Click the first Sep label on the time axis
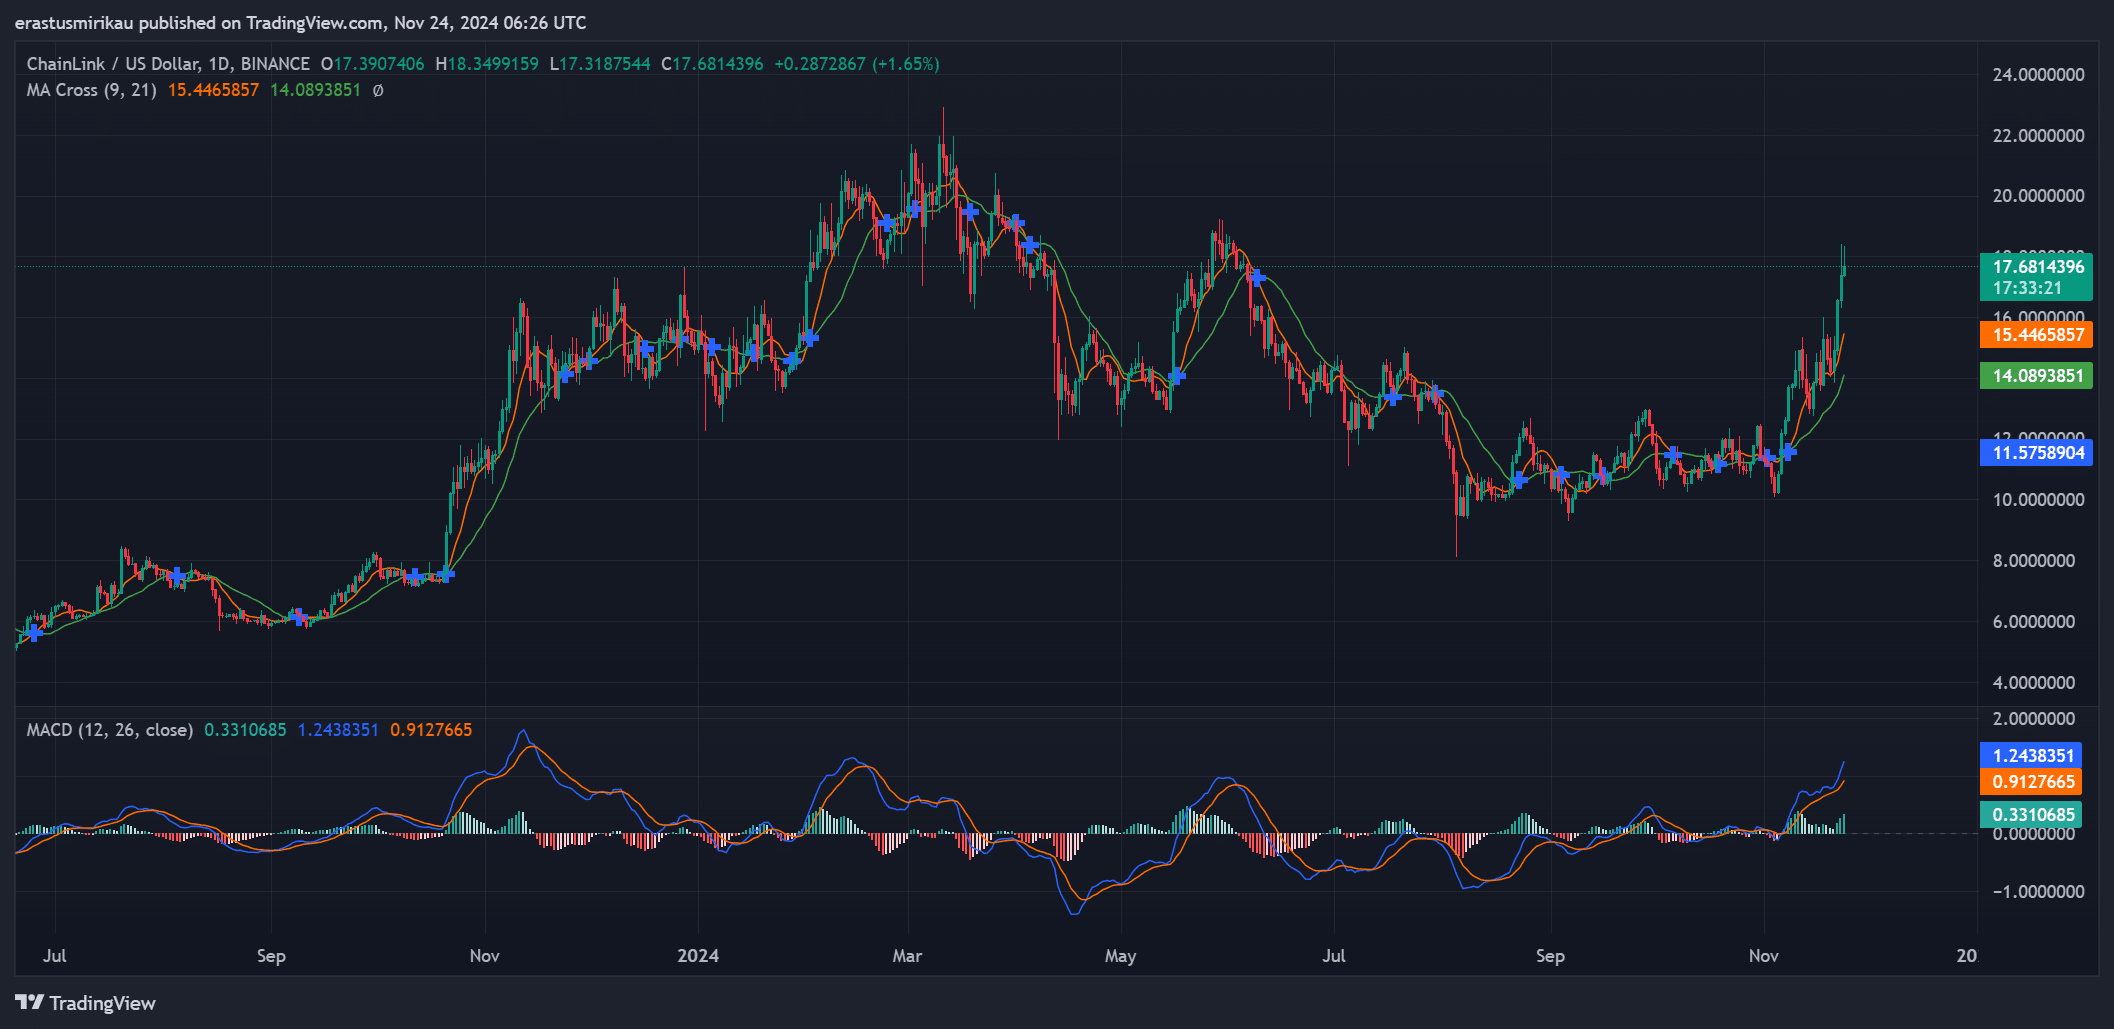This screenshot has width=2114, height=1029. pos(271,956)
